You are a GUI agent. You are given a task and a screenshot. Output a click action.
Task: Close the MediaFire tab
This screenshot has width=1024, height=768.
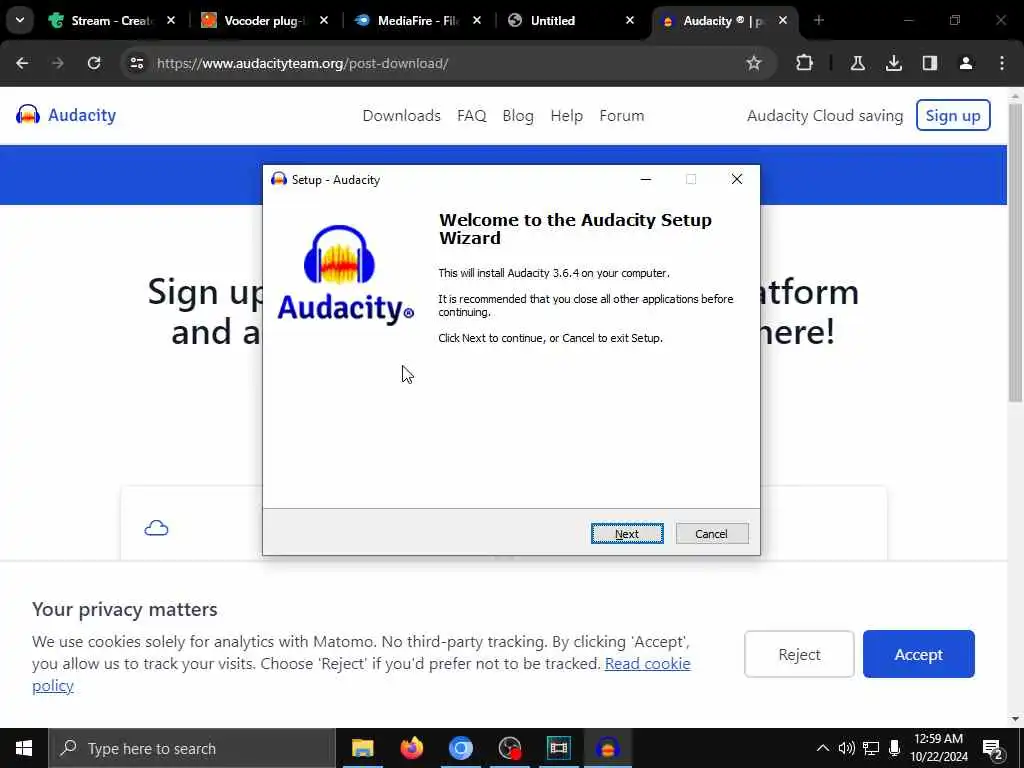point(477,21)
